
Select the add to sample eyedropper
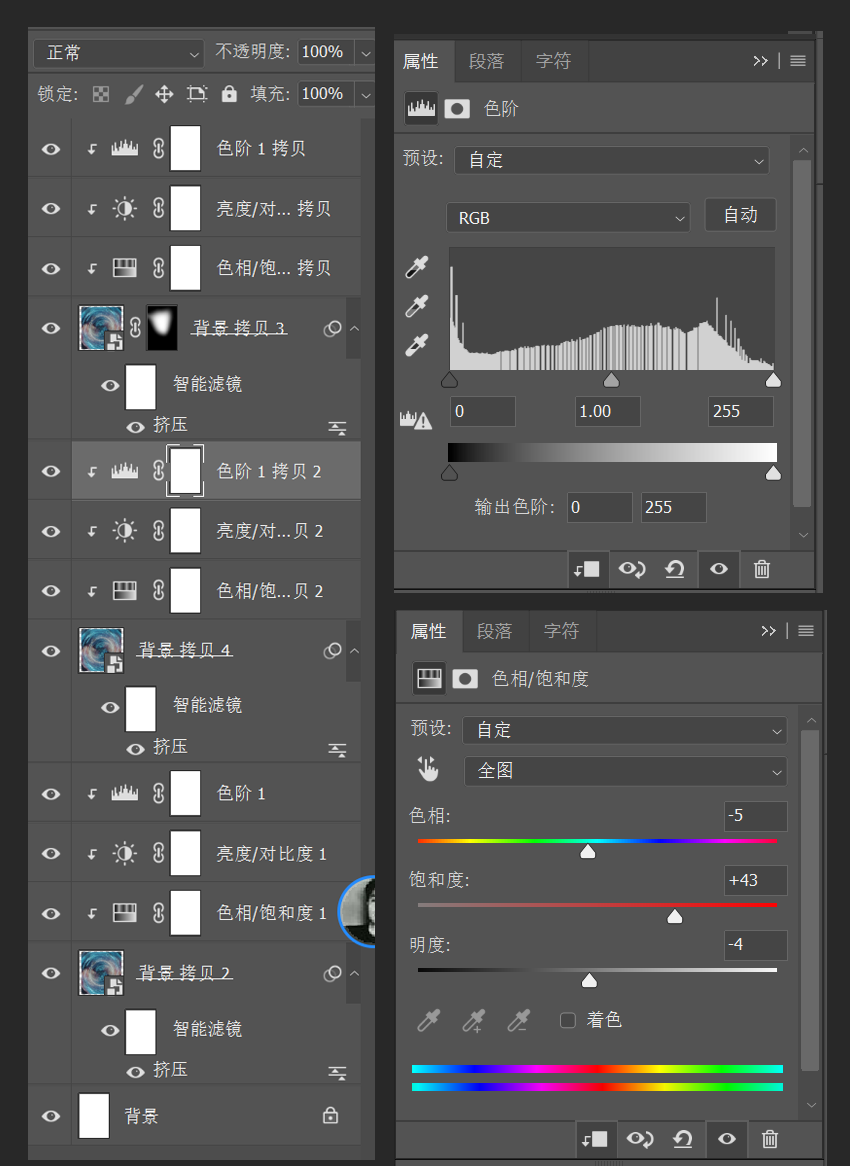click(x=474, y=1020)
